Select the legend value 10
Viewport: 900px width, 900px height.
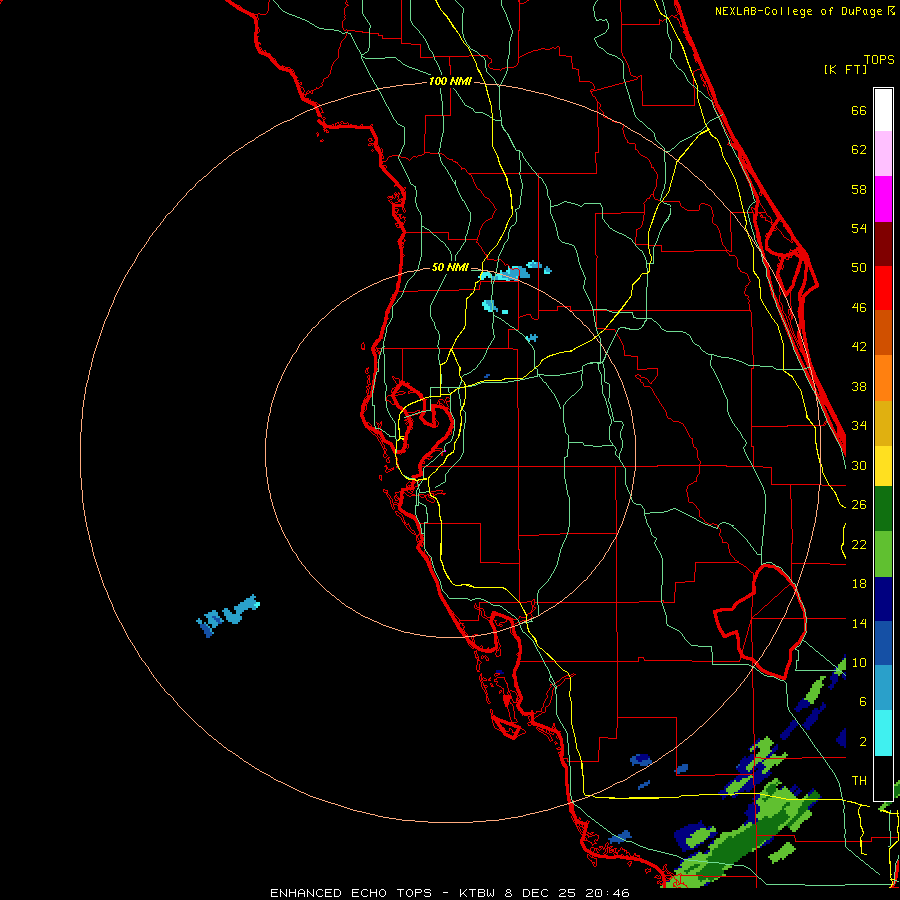tap(859, 663)
